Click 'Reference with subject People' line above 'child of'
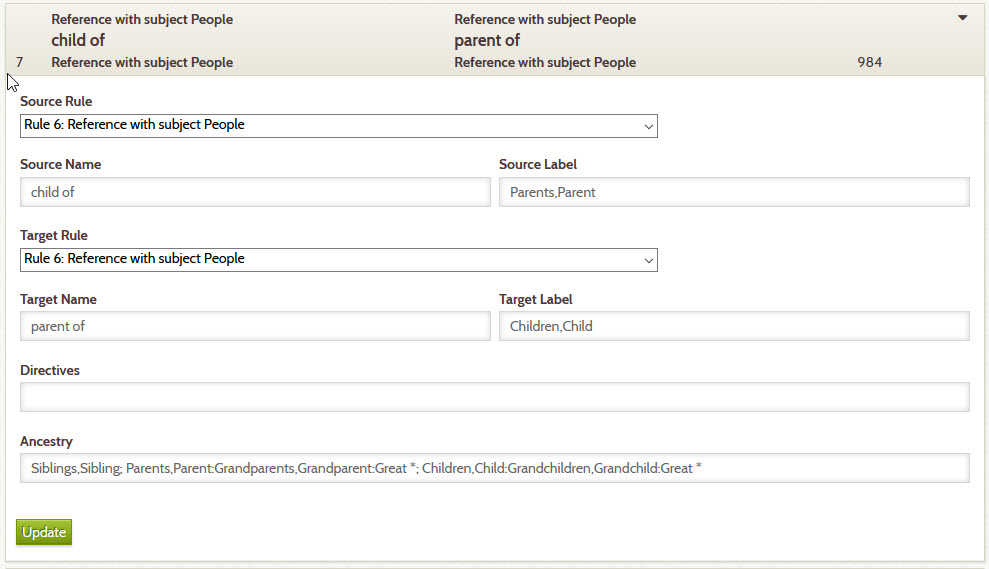 point(142,20)
